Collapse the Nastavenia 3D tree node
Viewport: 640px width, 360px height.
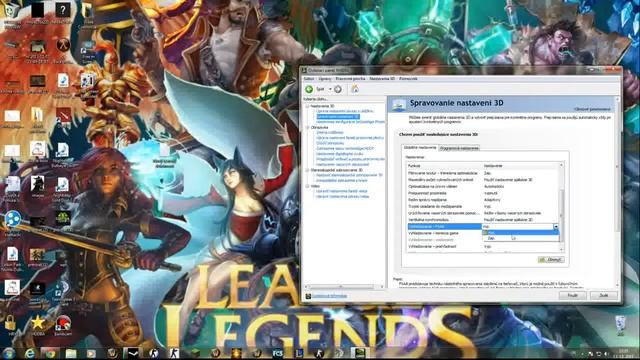307,106
